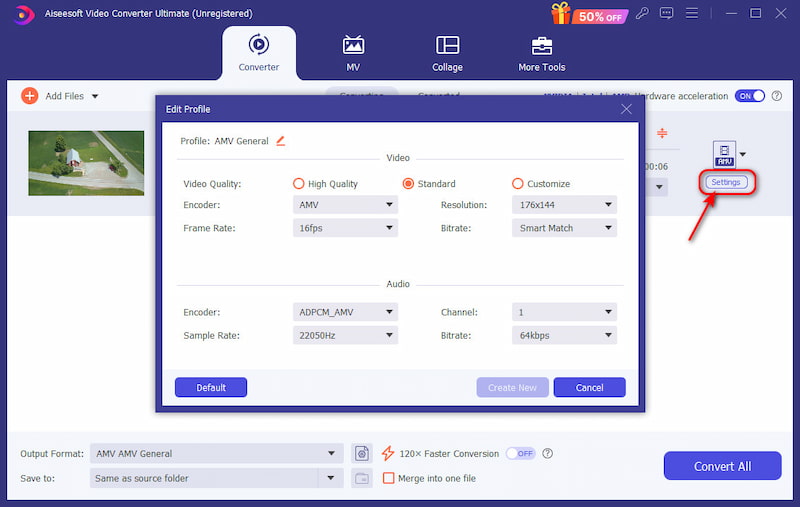Viewport: 800px width, 507px height.
Task: Click the aerial farm video thumbnail
Action: 86,163
